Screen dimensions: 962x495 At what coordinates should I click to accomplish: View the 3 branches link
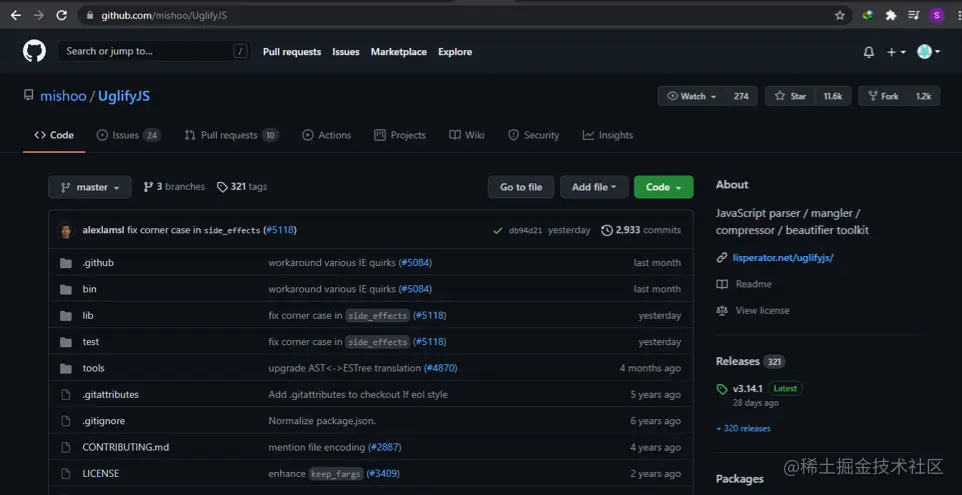[174, 187]
